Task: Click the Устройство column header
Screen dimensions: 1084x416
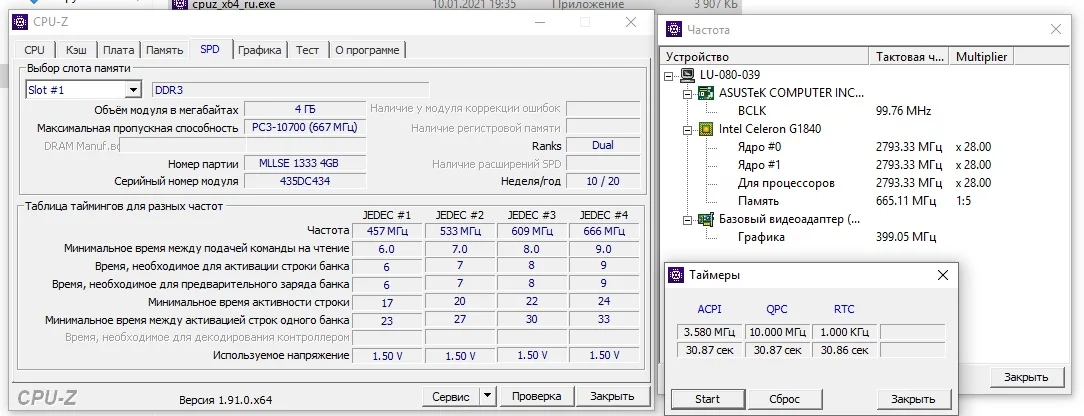Action: [x=765, y=57]
